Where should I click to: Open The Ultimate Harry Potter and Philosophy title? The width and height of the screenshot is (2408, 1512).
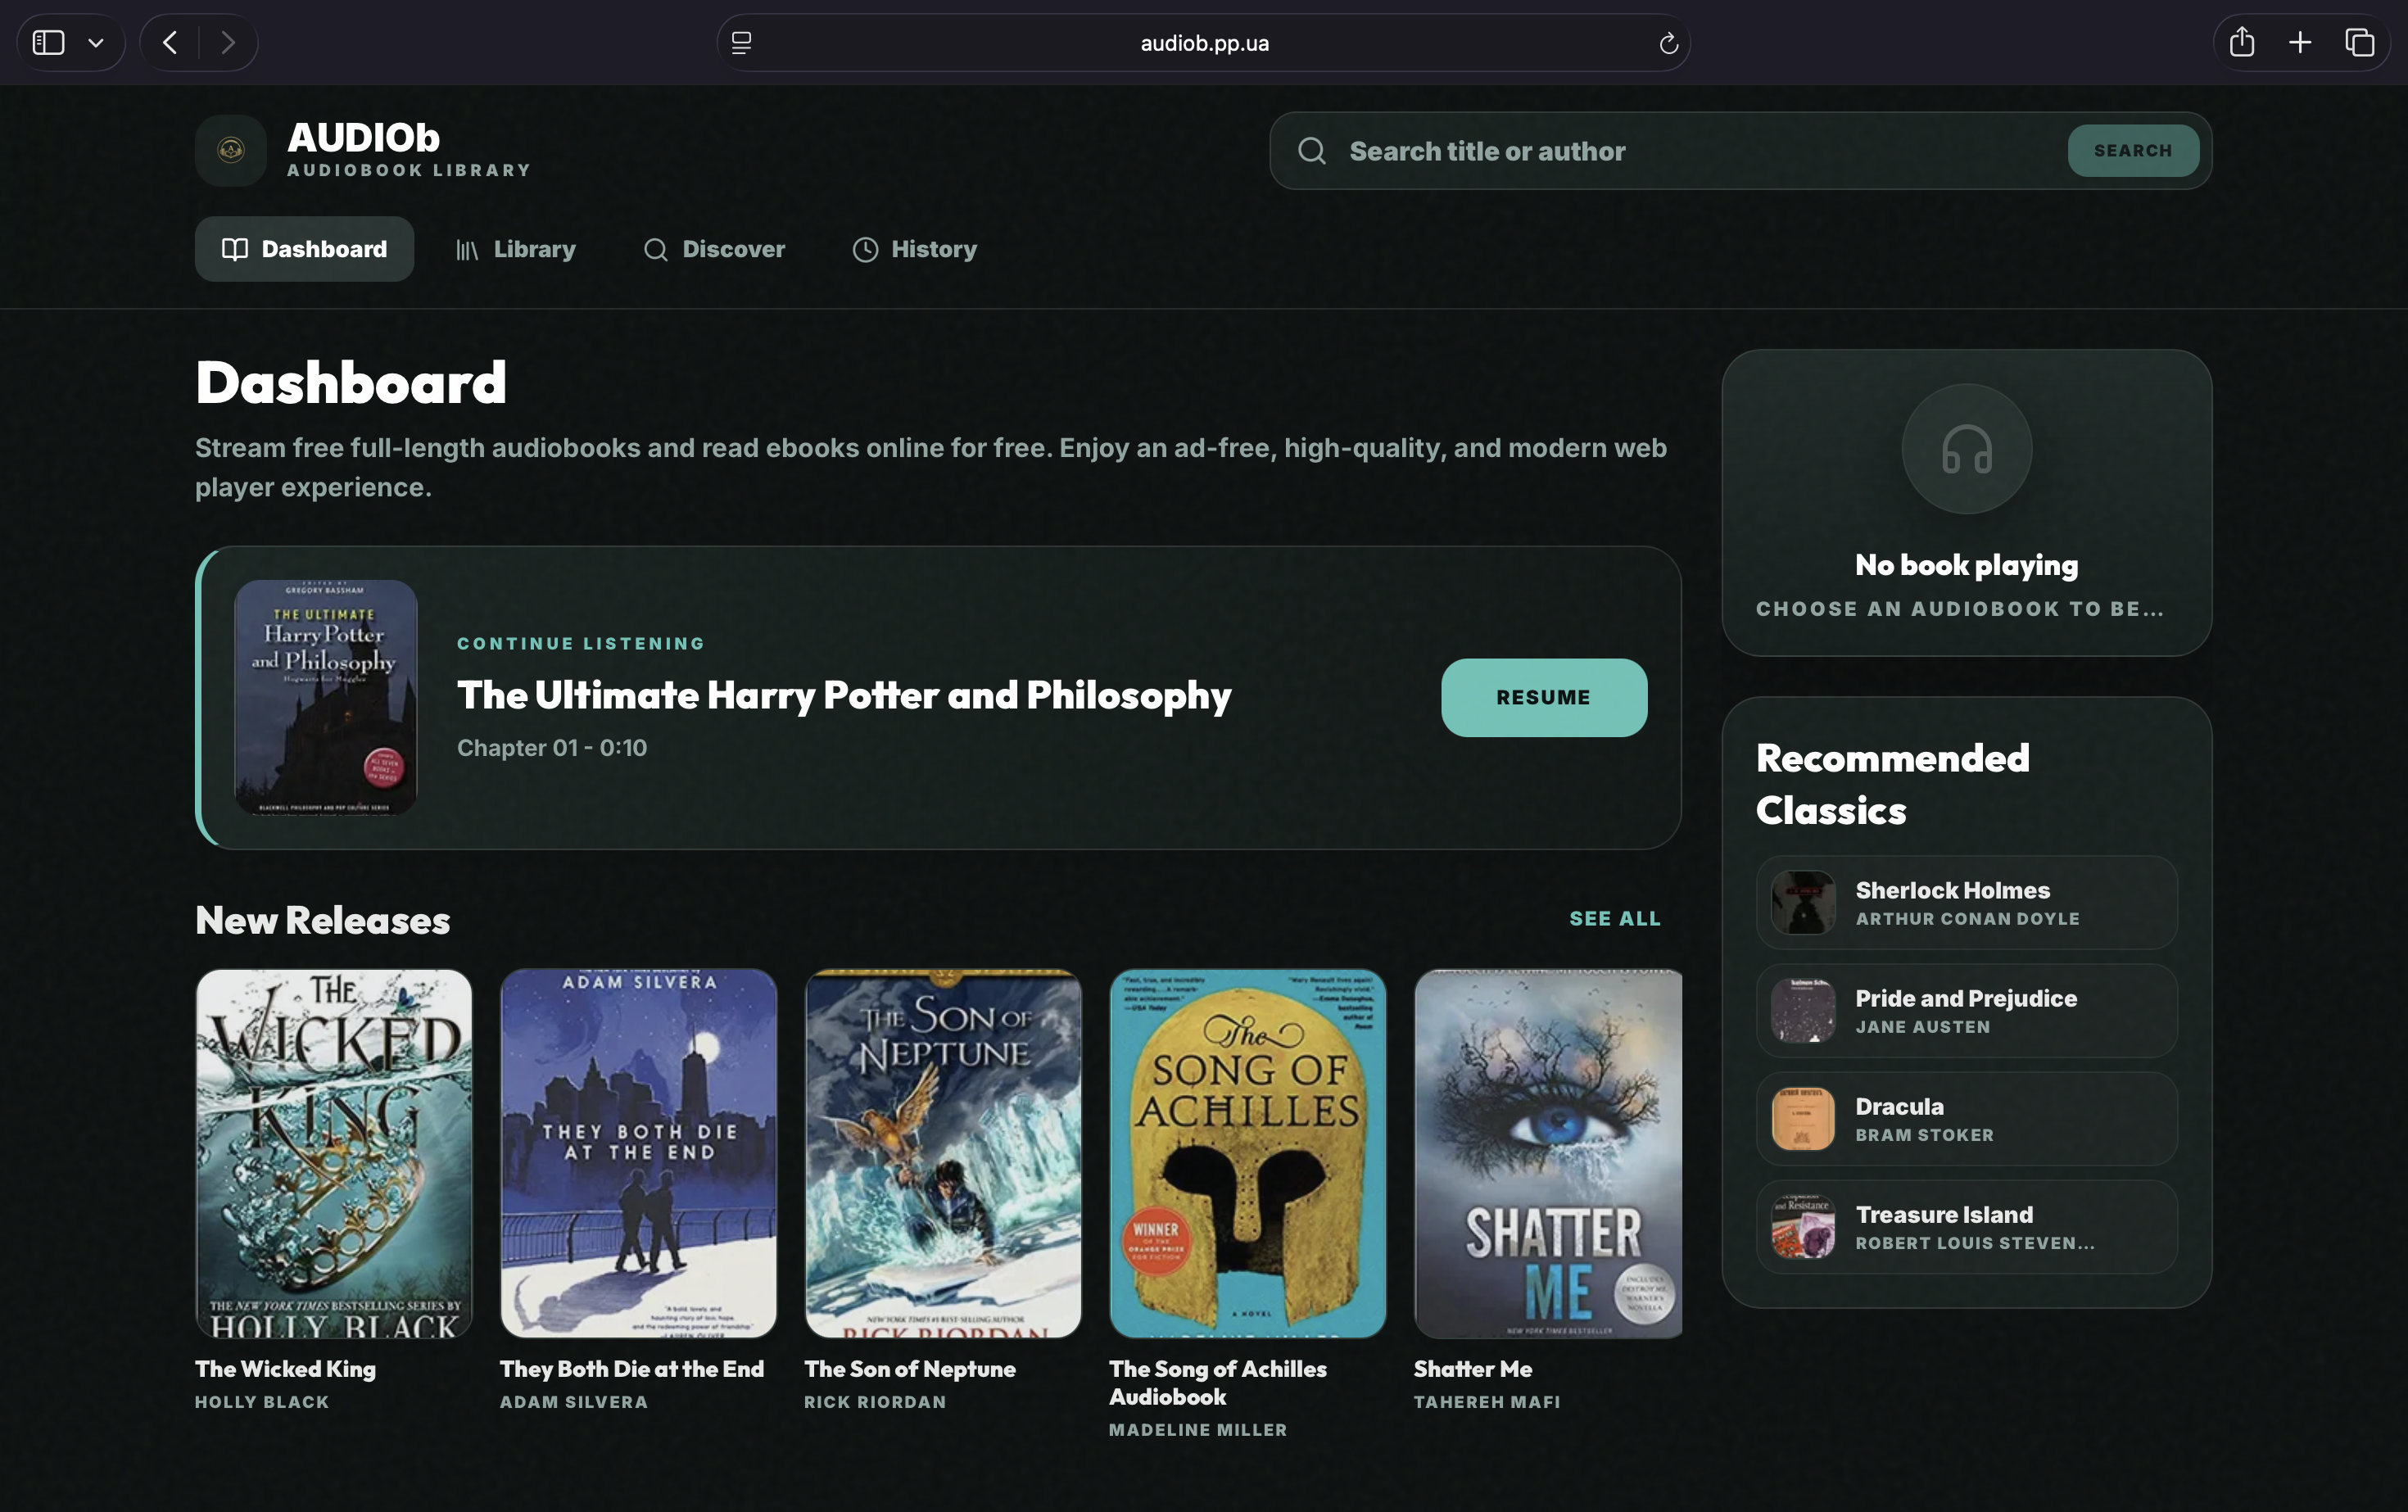click(x=844, y=695)
